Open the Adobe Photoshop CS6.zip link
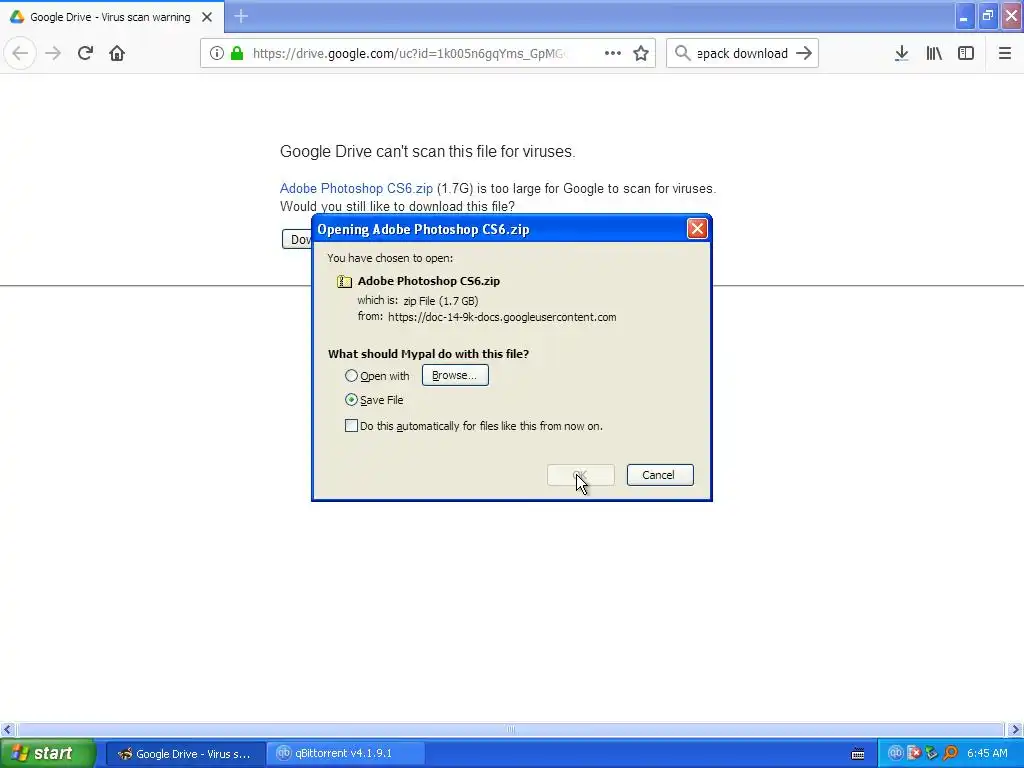 click(x=356, y=189)
